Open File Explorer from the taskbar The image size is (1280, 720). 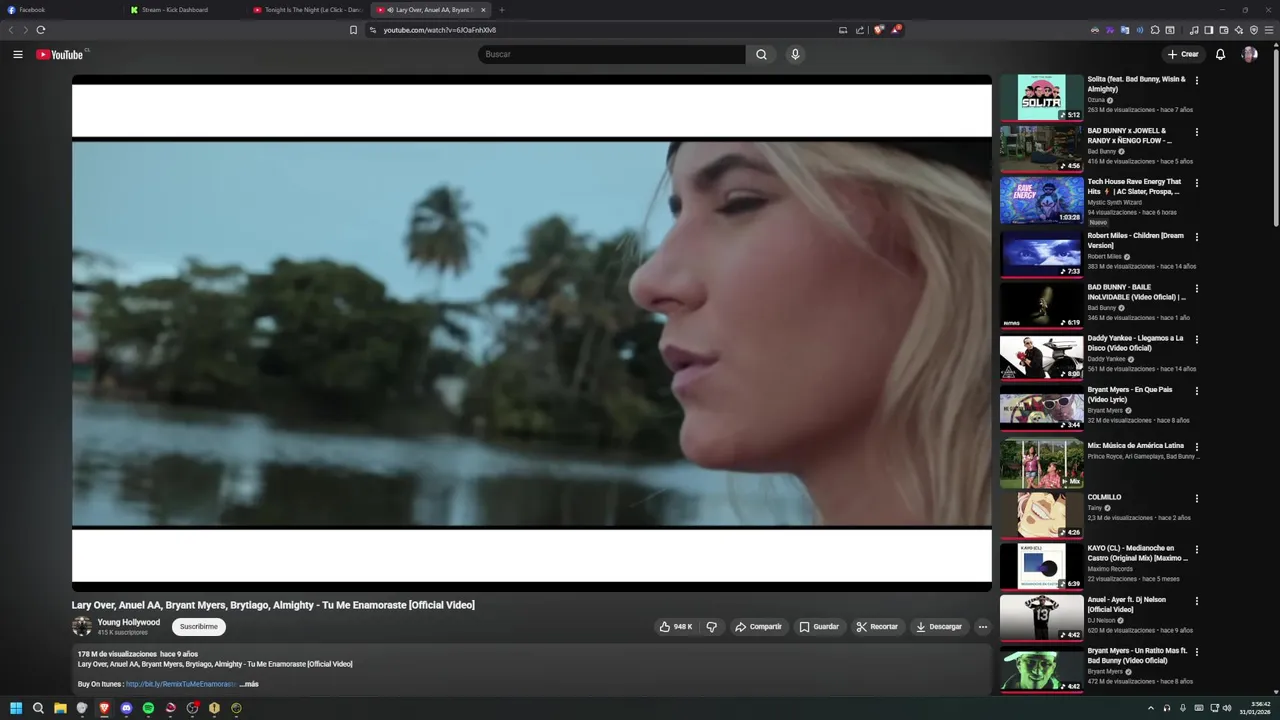click(60, 708)
